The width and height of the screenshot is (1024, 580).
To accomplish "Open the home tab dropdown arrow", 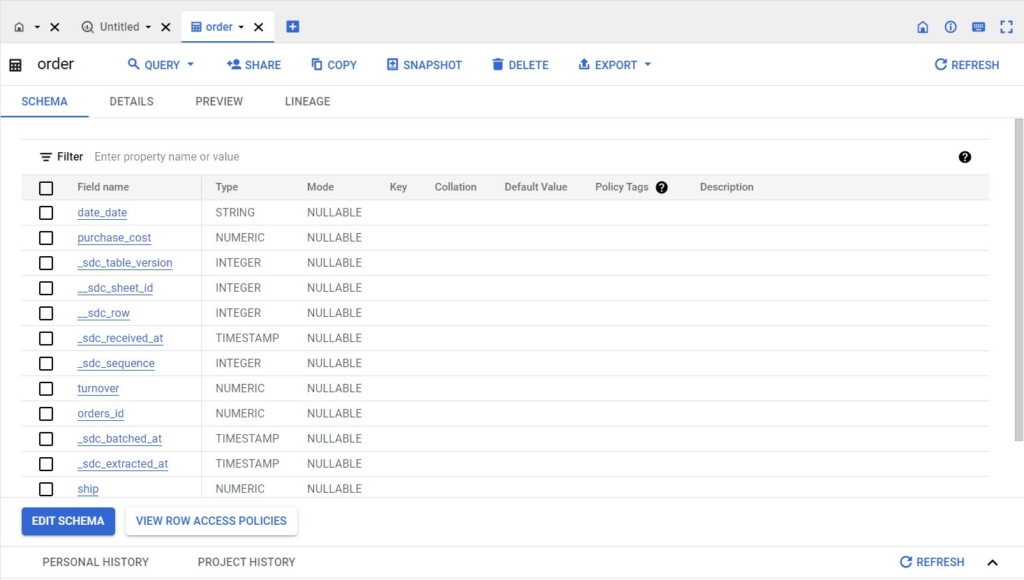I will point(37,27).
